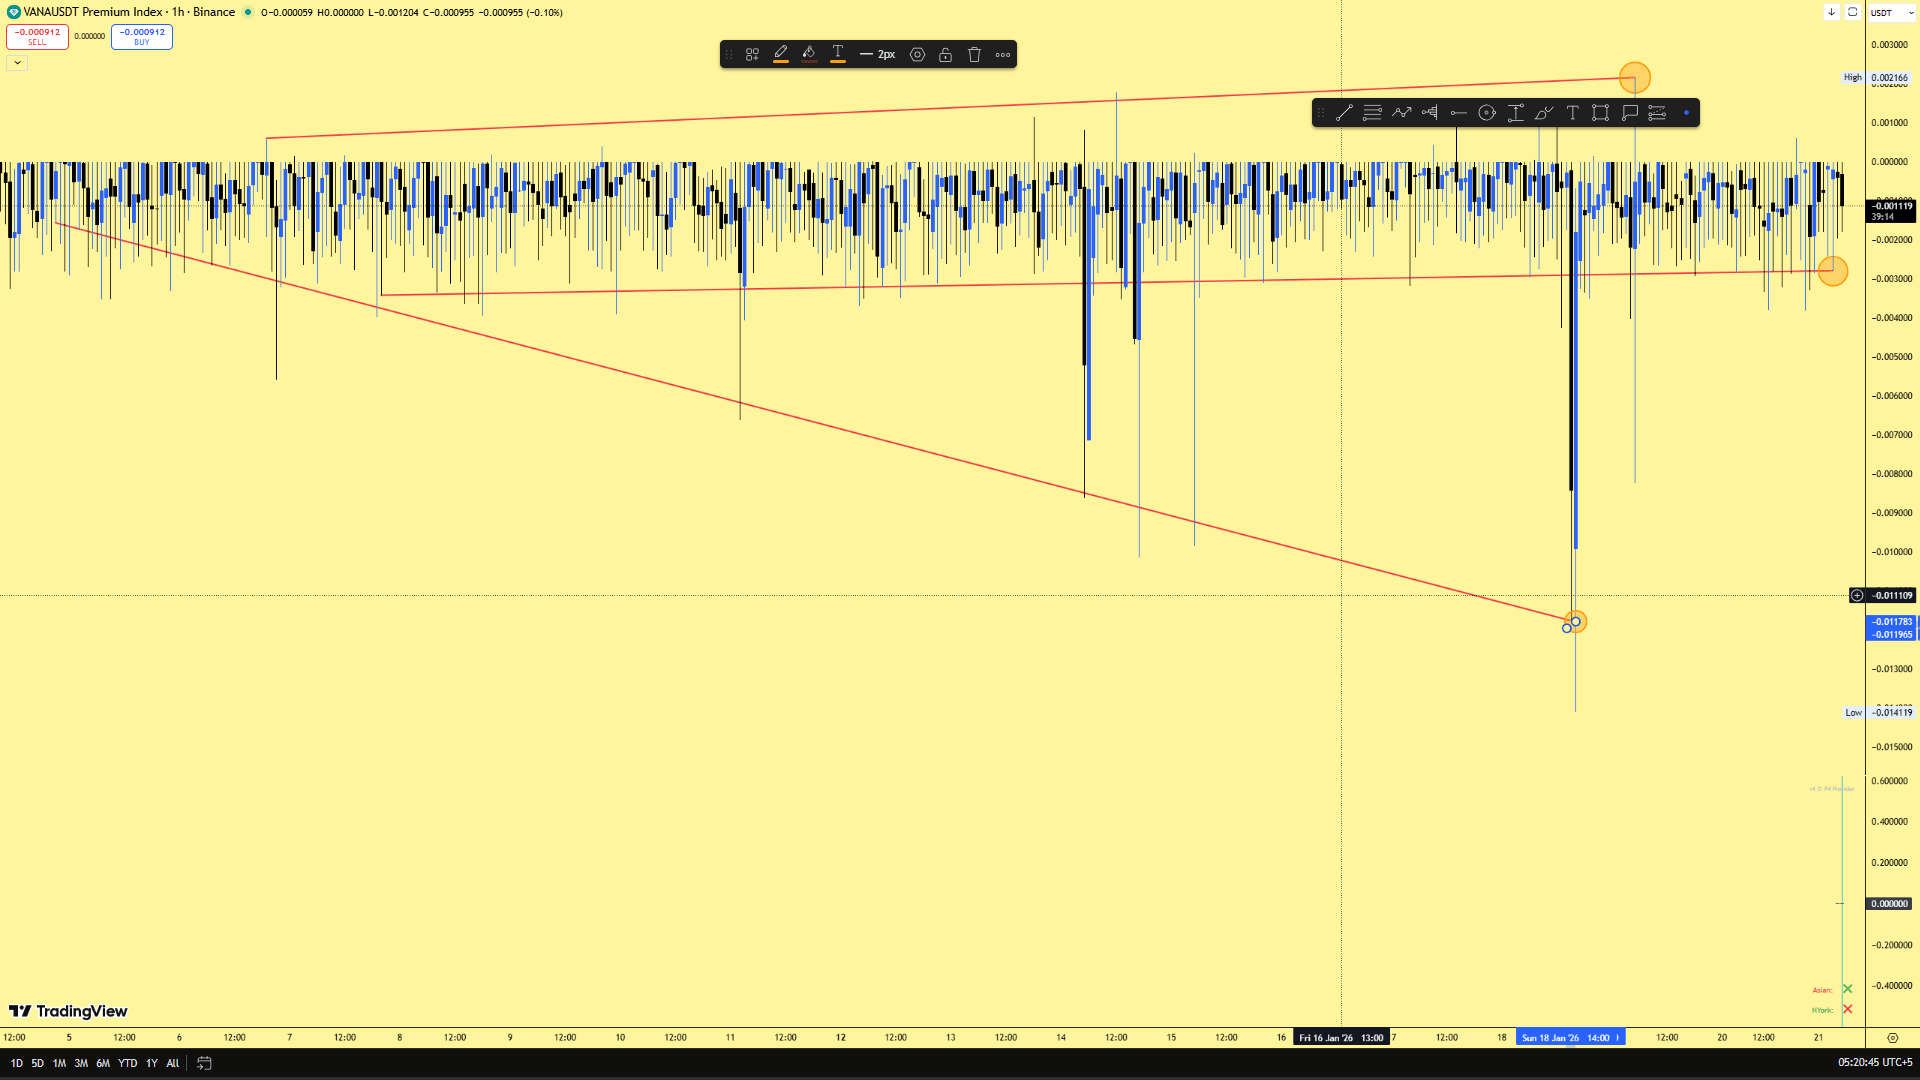Expand the USDT currency dropdown
Image resolution: width=1920 pixels, height=1080 pixels.
tap(1891, 13)
